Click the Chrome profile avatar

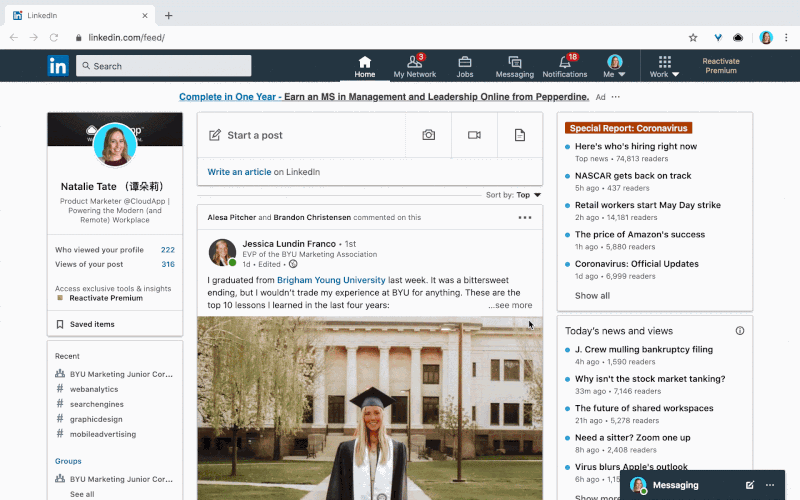(766, 37)
